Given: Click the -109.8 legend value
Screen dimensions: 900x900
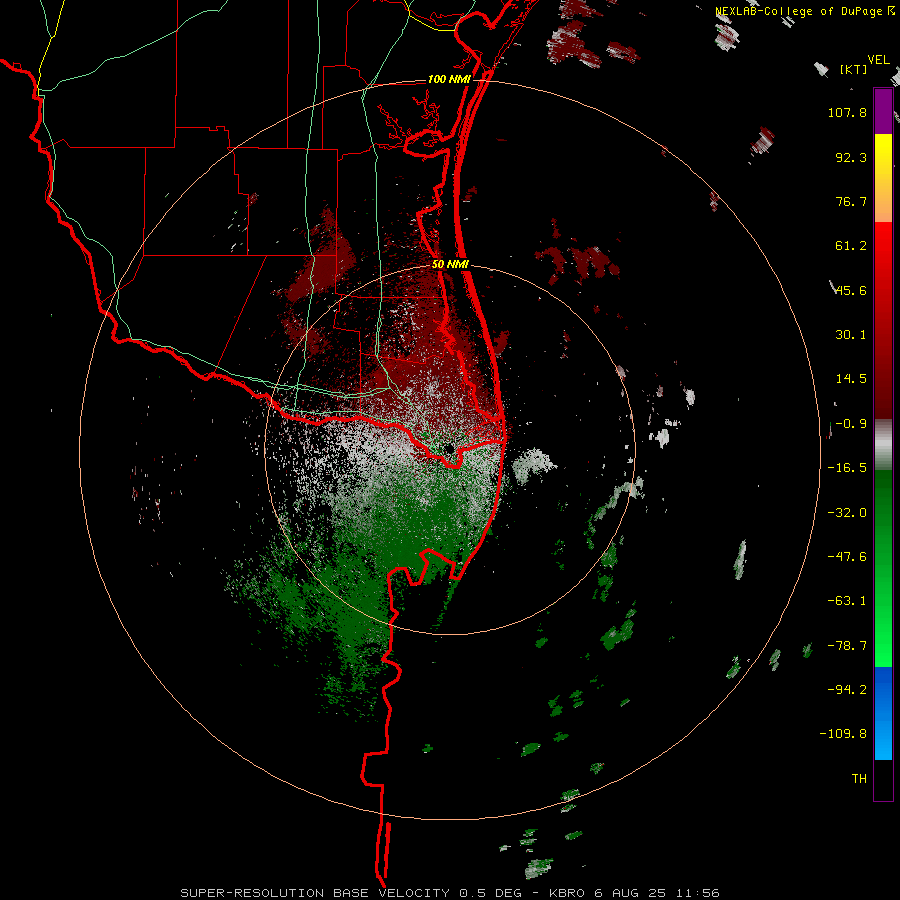Looking at the screenshot, I should coord(843,734).
